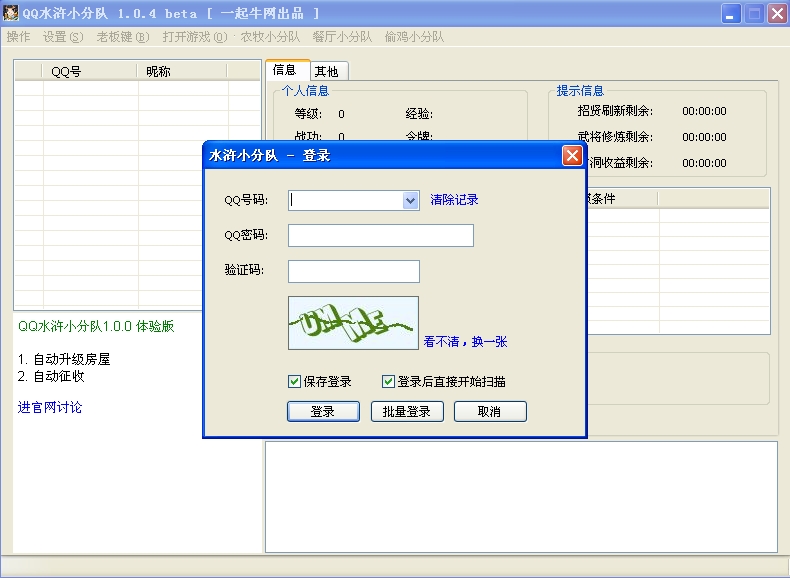This screenshot has width=790, height=578.
Task: Click the '1. 自动升级房屋' text line
Action: pos(64,359)
